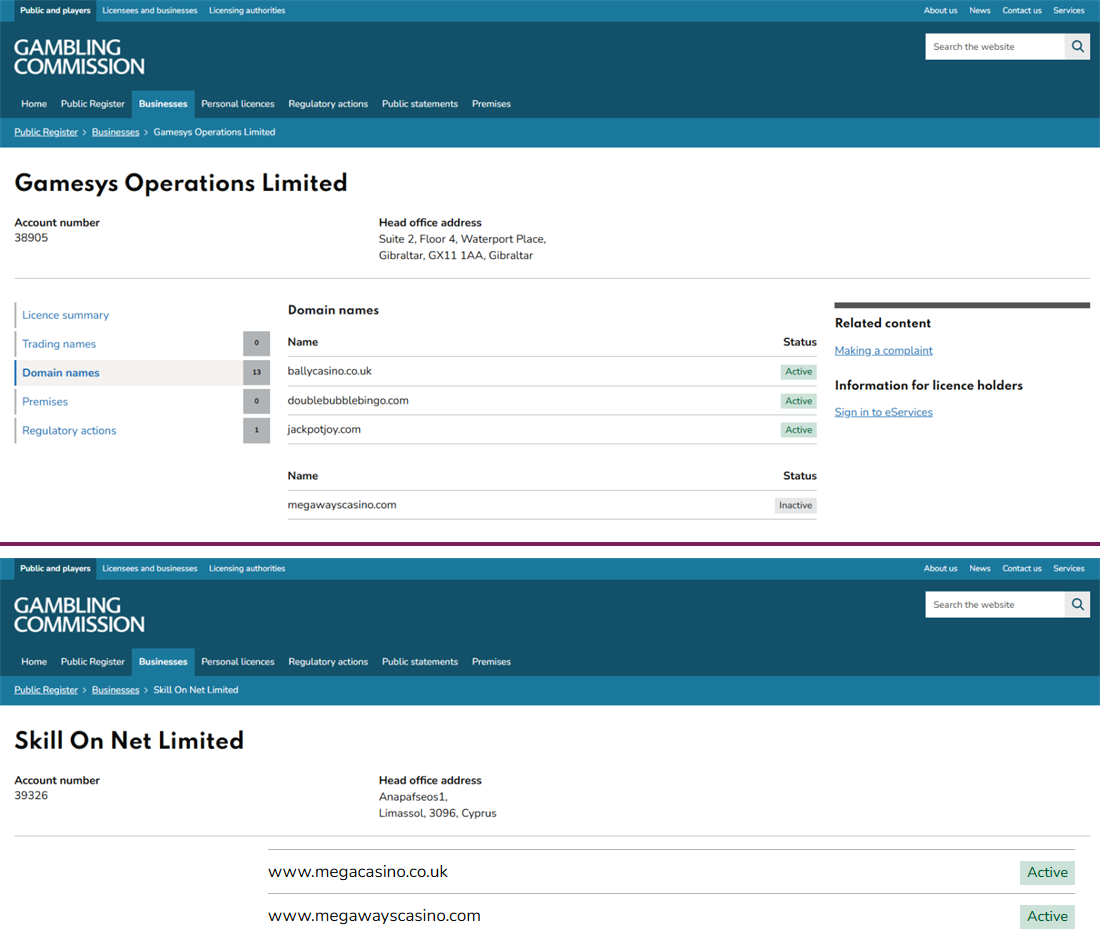Image resolution: width=1100 pixels, height=949 pixels.
Task: Click the count badge beside Regulatory actions side item
Action: 257,430
